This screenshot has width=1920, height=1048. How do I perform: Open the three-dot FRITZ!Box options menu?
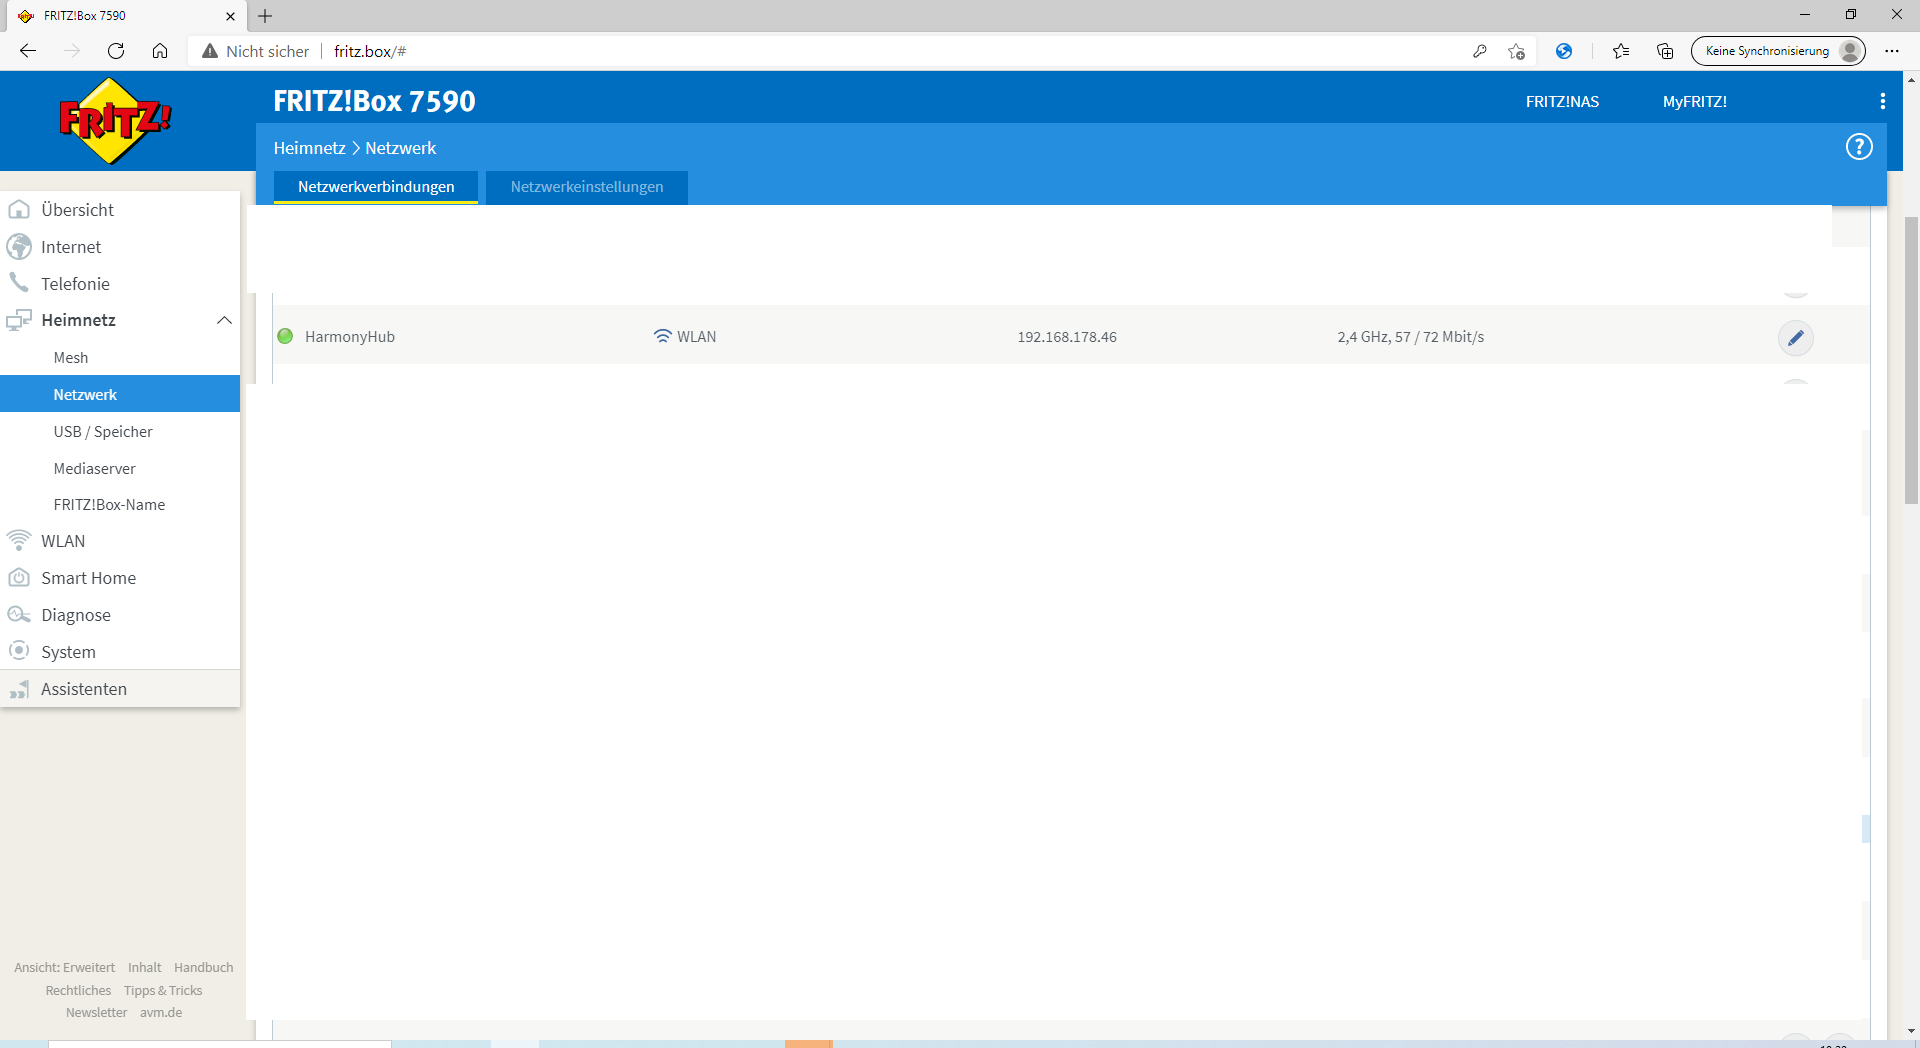click(1882, 101)
